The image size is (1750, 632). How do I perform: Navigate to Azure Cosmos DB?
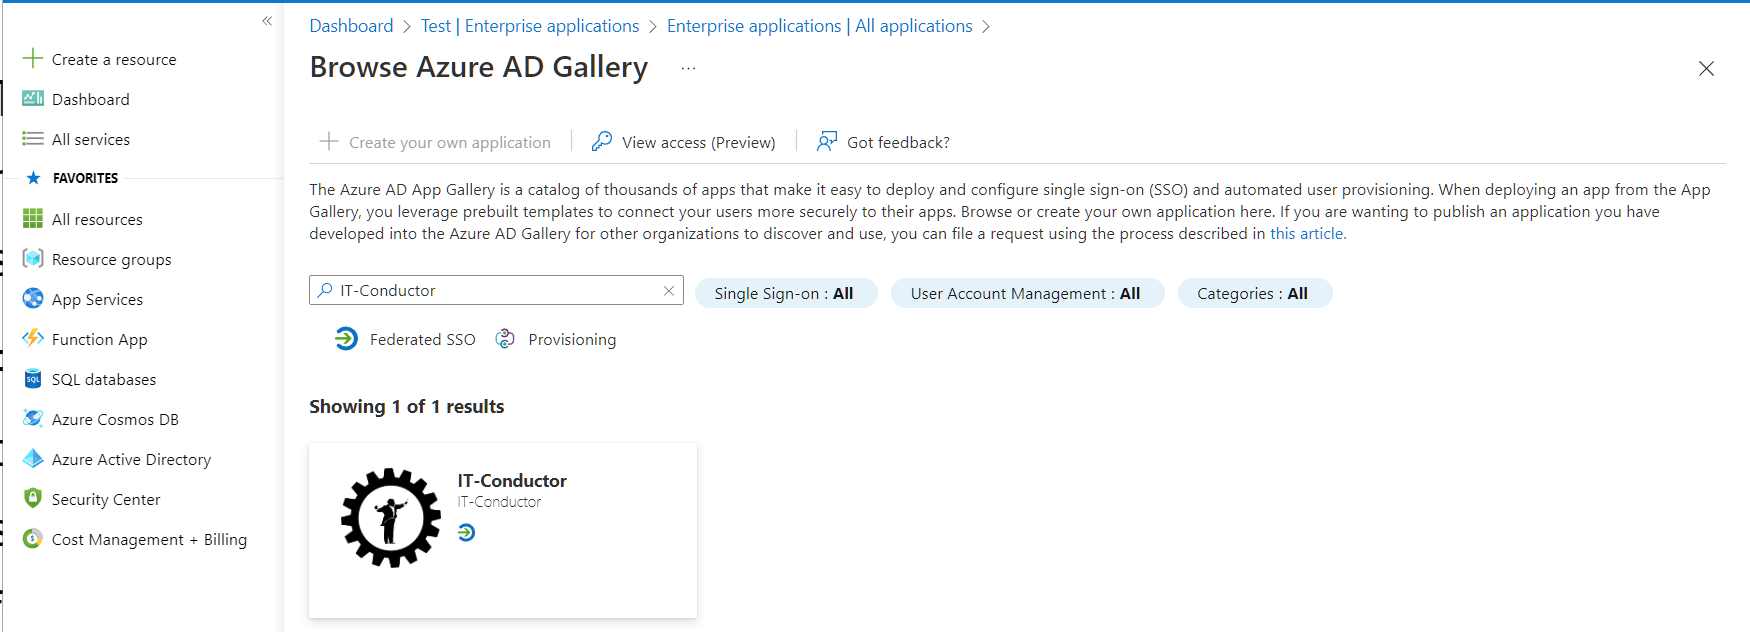115,419
